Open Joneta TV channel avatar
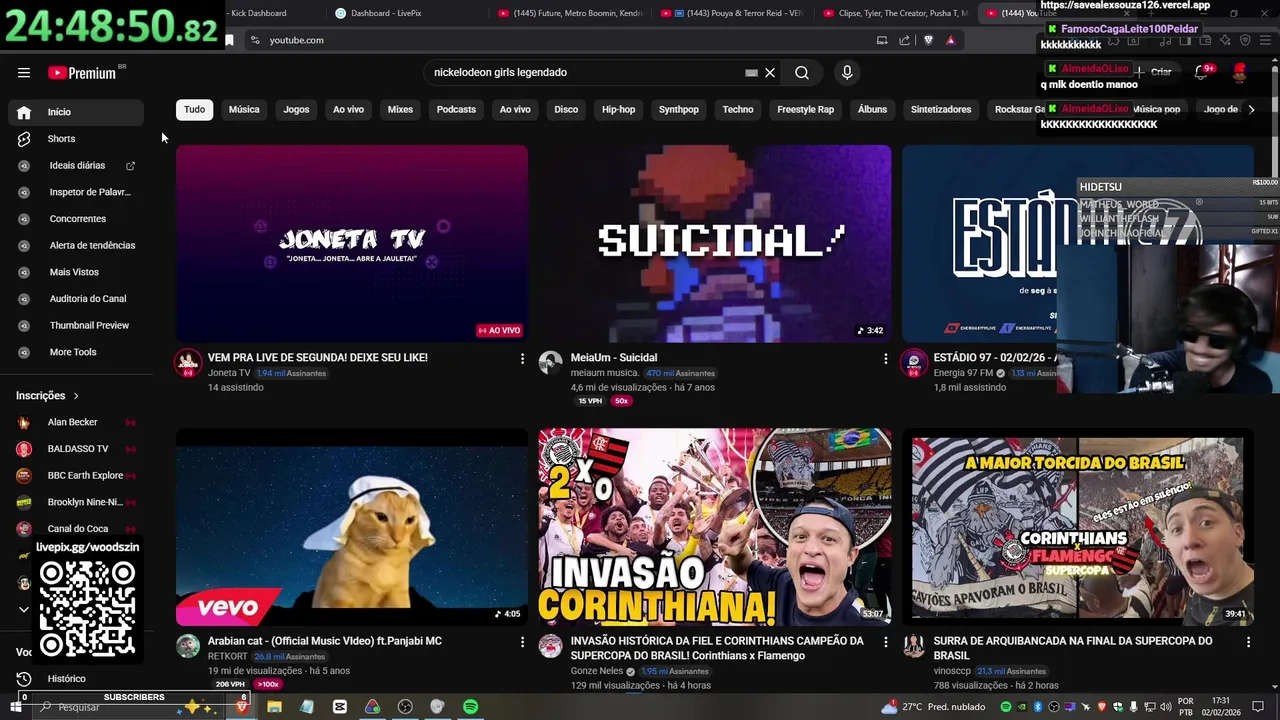The height and width of the screenshot is (720, 1280). pyautogui.click(x=188, y=363)
